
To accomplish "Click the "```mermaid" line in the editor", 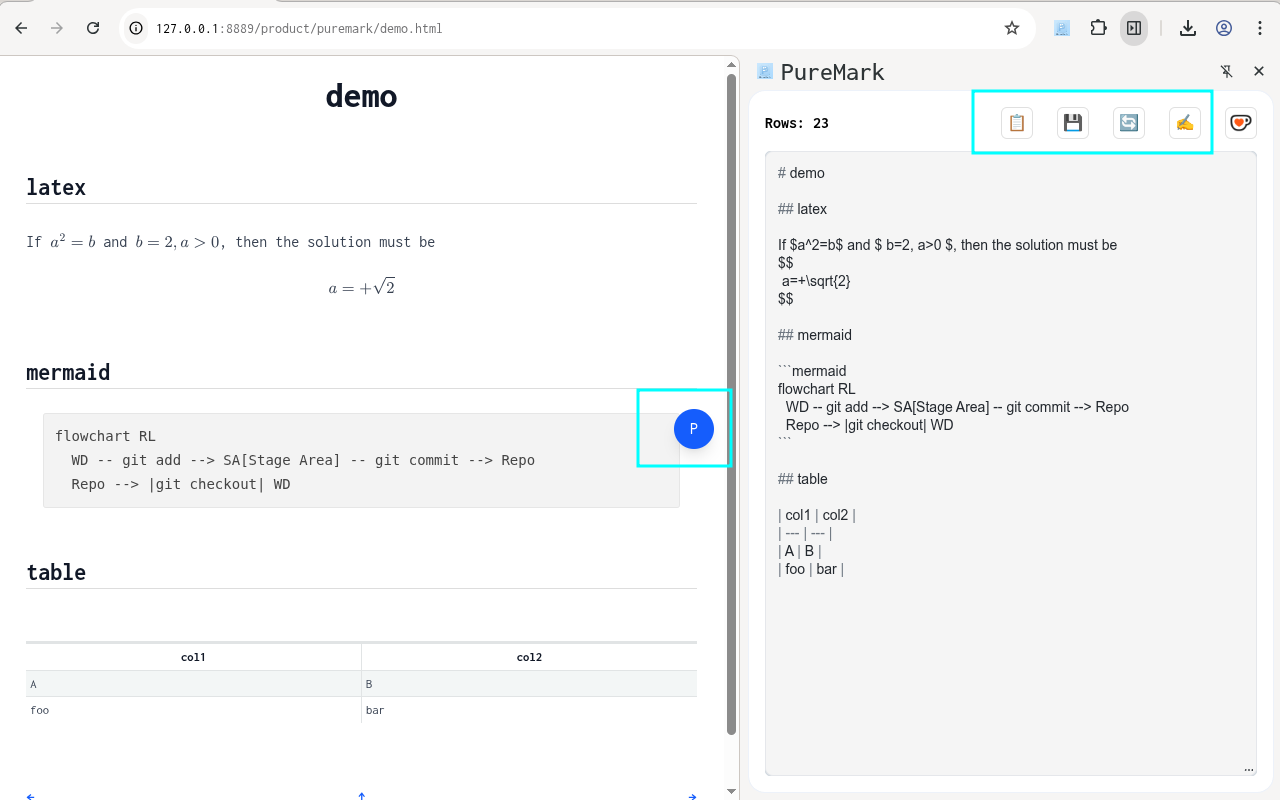I will pos(812,371).
